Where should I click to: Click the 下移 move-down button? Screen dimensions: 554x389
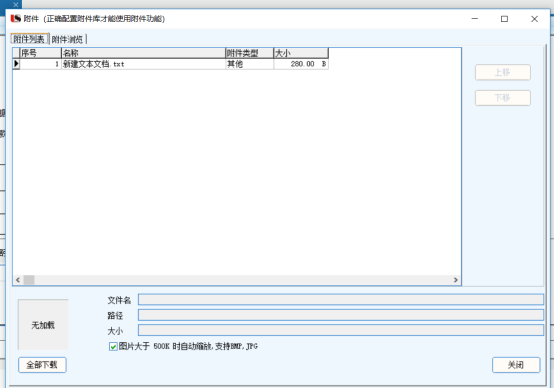502,98
